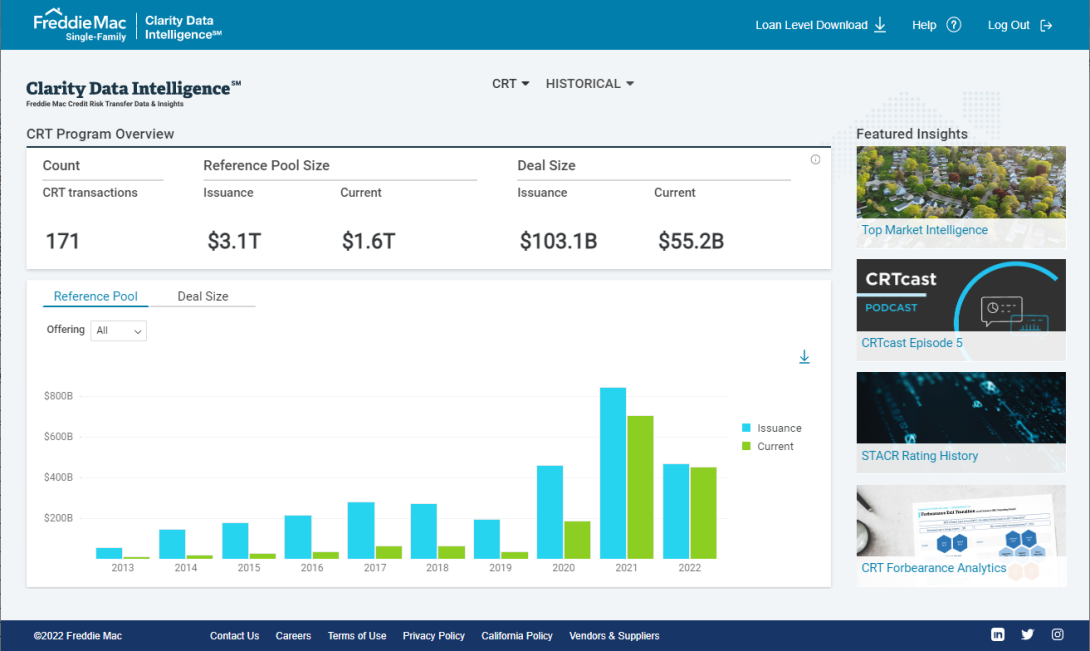Open the Twitter icon in footer
Screen dimensions: 1090x651
1027,634
